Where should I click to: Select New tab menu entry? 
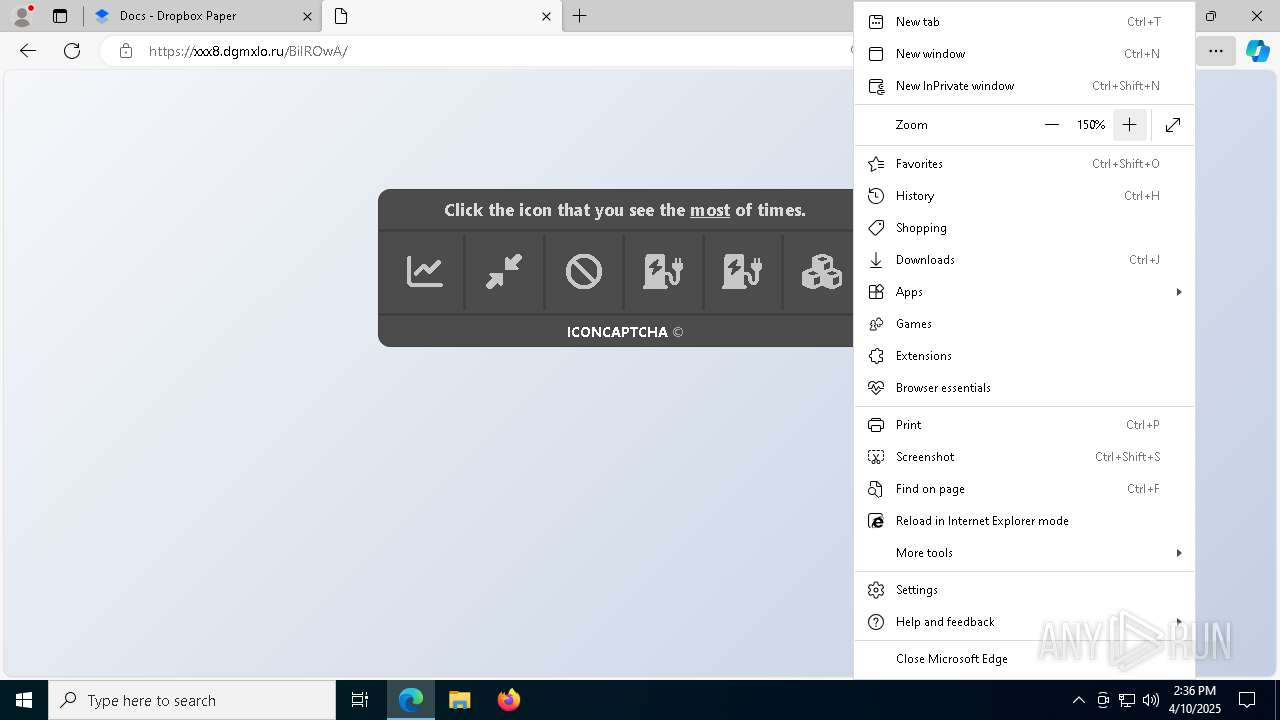[1024, 22]
